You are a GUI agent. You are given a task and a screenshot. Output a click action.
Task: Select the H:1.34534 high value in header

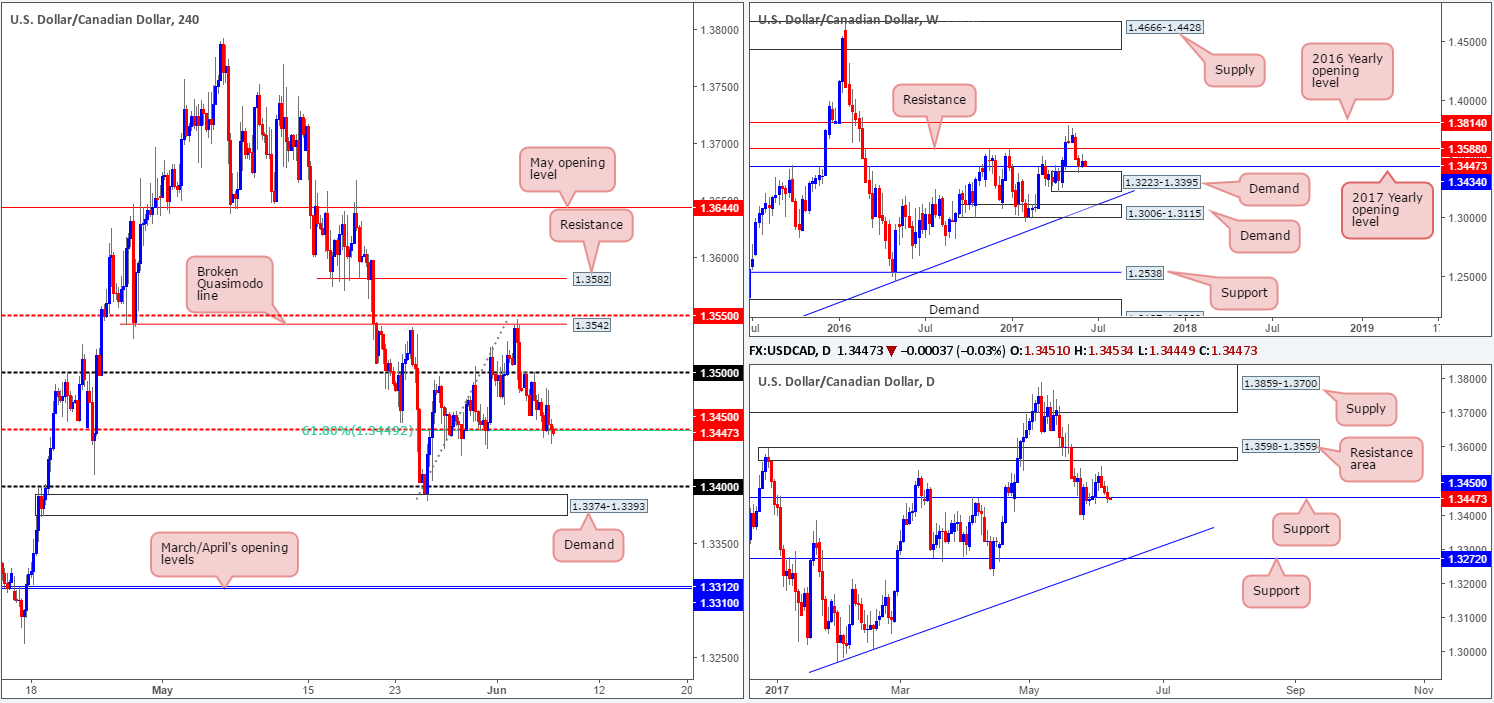click(x=1104, y=353)
